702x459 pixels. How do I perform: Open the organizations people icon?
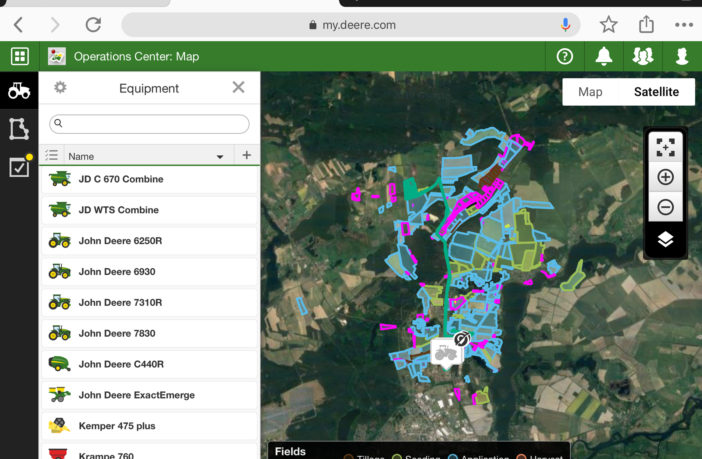(x=642, y=56)
